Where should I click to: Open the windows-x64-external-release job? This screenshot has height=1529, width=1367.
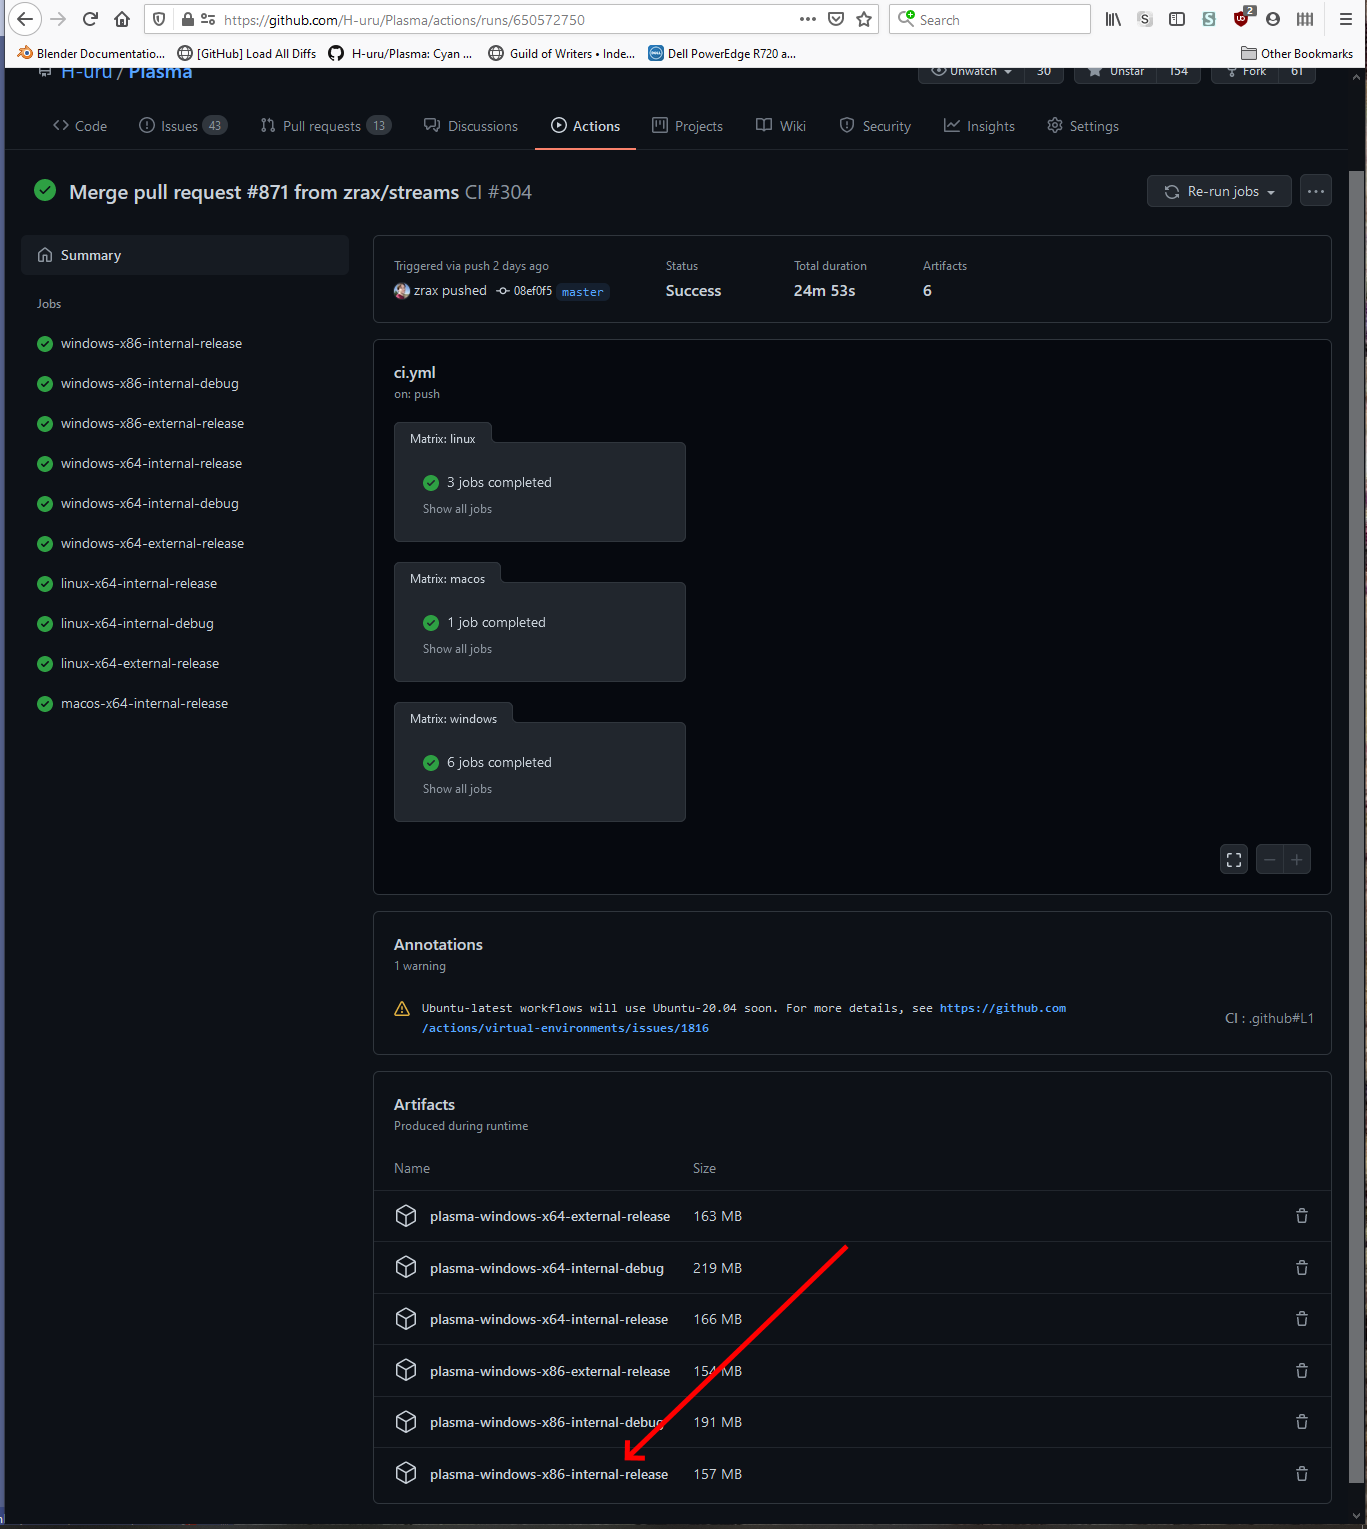point(152,543)
